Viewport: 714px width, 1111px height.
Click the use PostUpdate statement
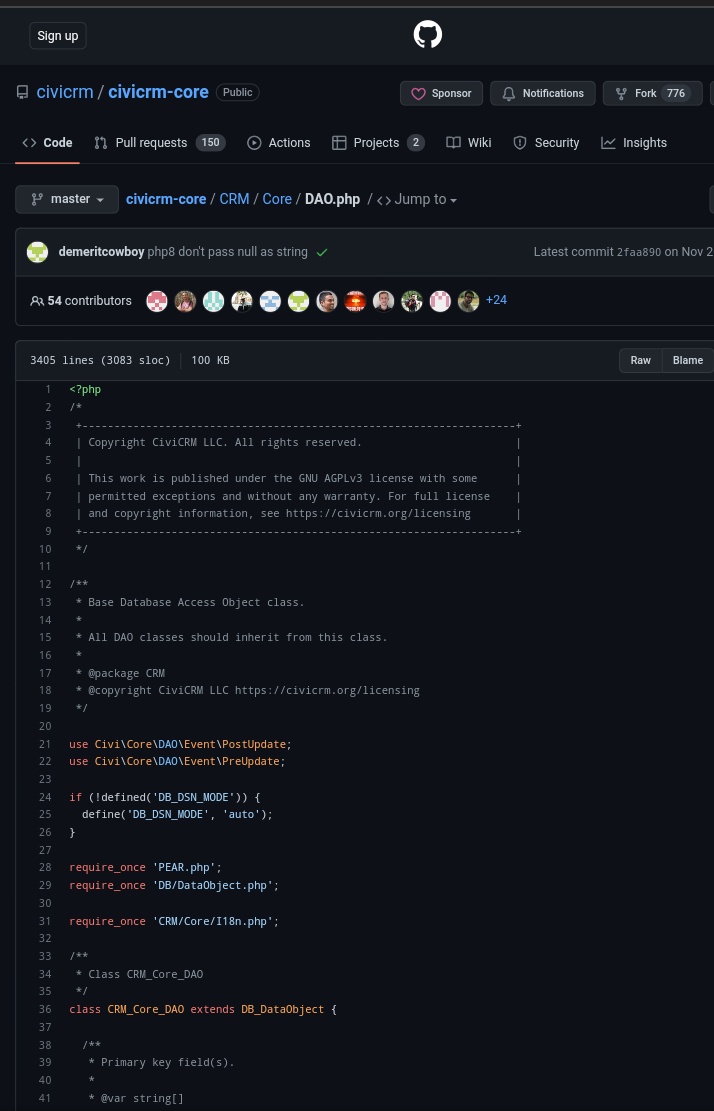tap(181, 744)
